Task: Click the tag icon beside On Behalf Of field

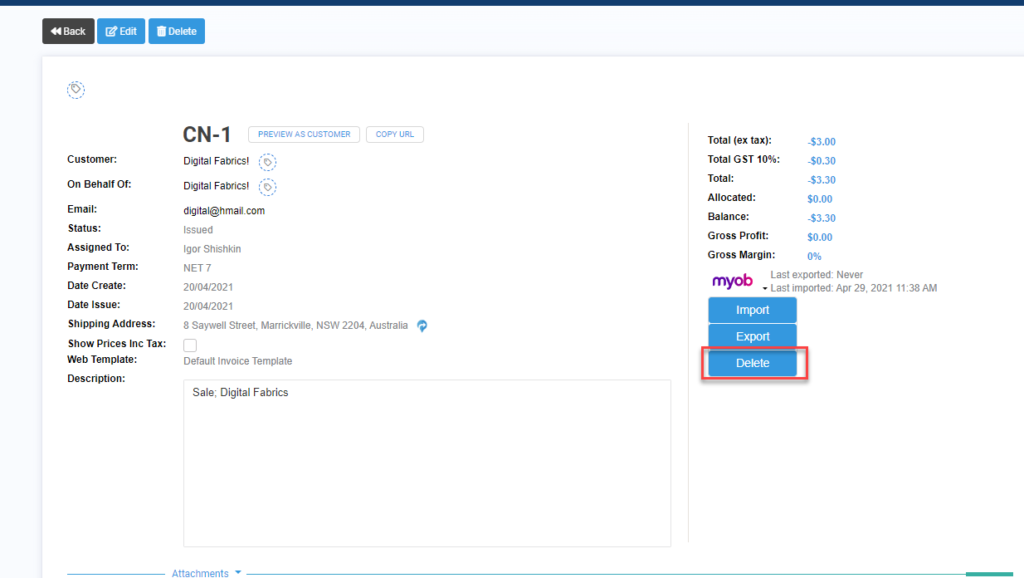Action: coord(267,186)
